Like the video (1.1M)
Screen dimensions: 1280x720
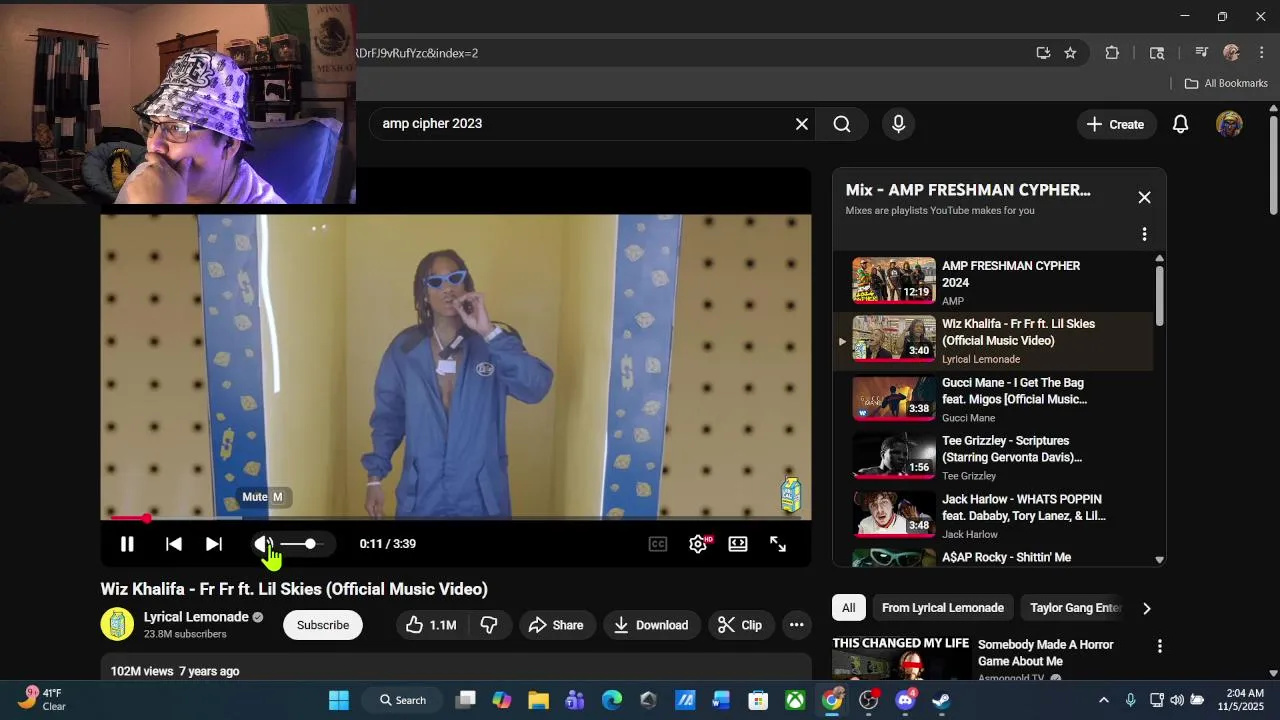tap(431, 625)
